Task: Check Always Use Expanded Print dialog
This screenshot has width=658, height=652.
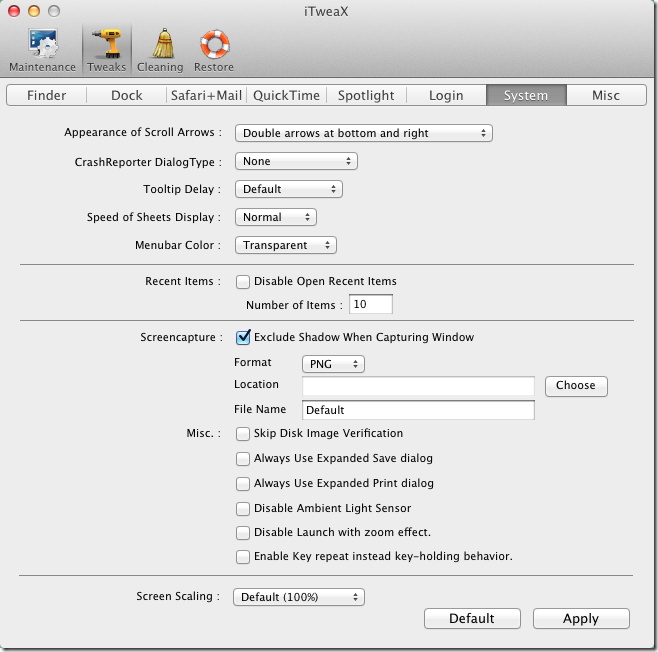Action: tap(243, 483)
